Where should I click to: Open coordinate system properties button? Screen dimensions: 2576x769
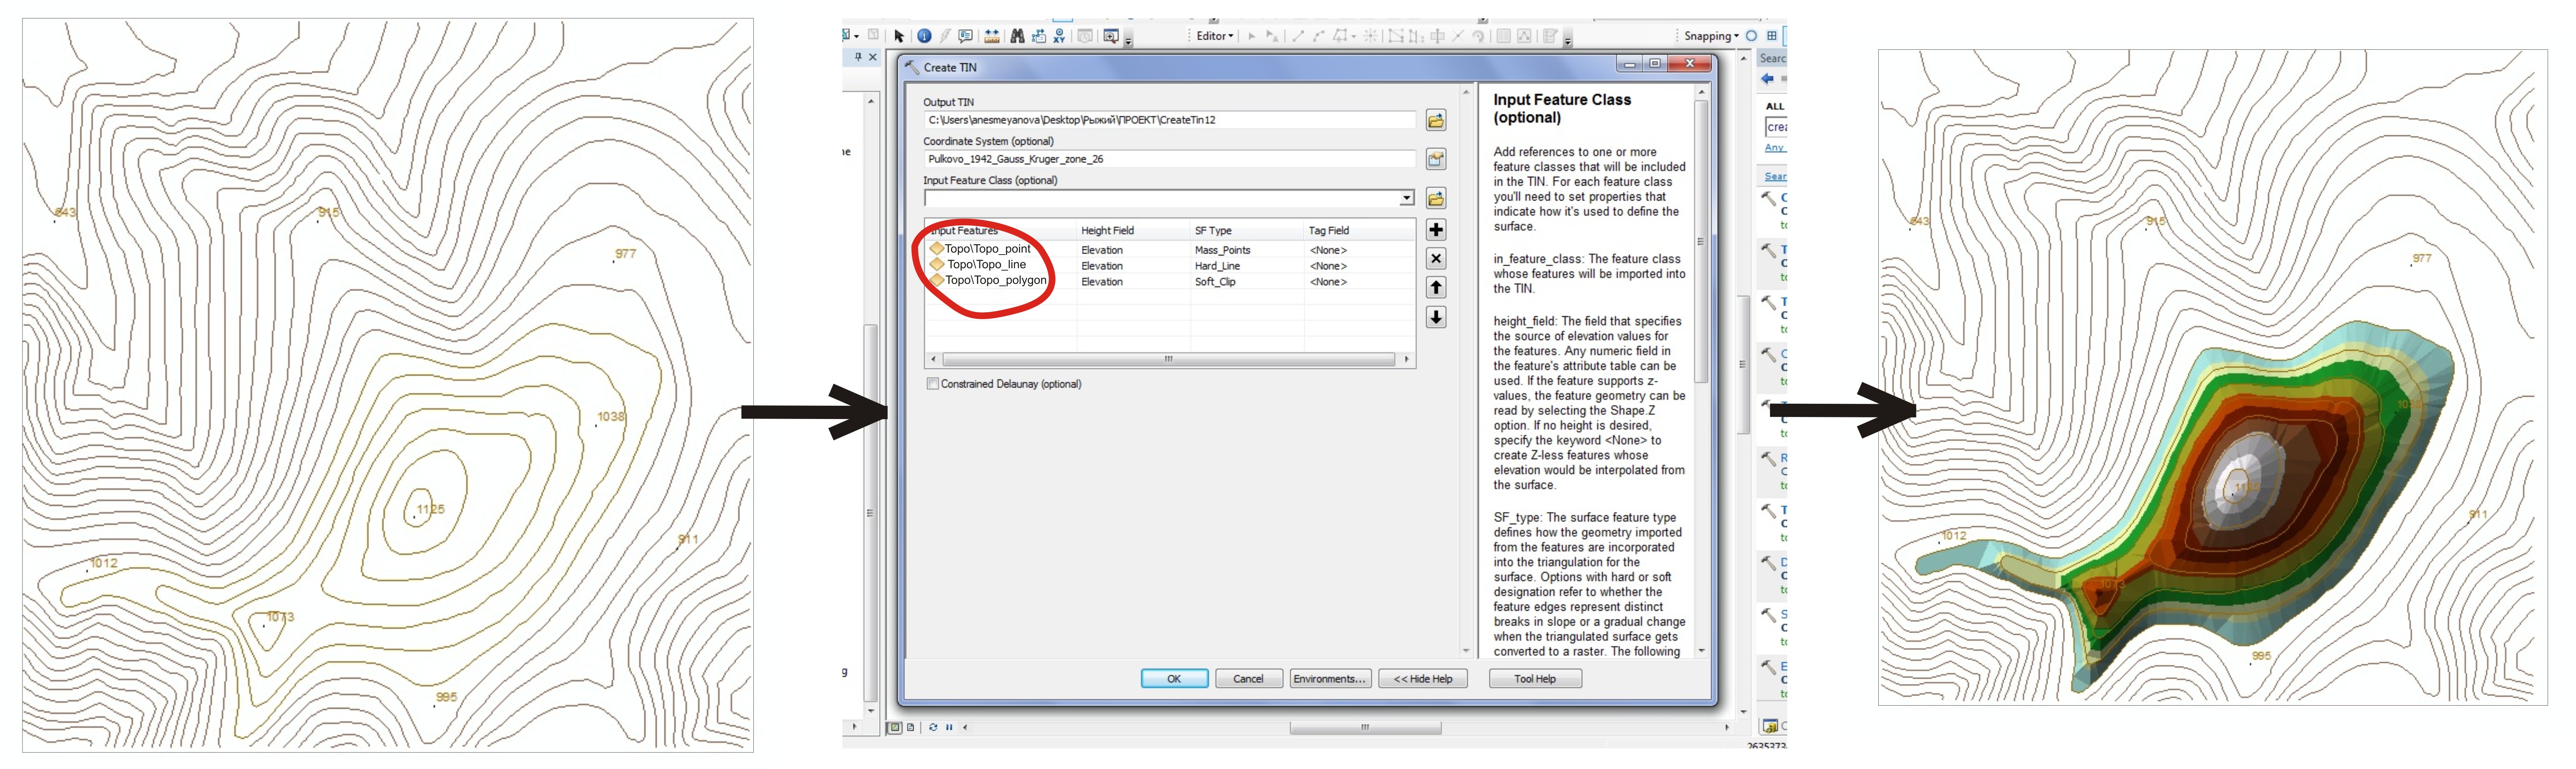click(x=1435, y=159)
